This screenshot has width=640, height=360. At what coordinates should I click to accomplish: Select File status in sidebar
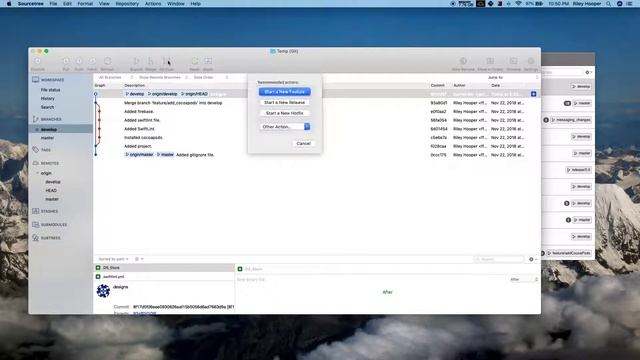(x=50, y=90)
